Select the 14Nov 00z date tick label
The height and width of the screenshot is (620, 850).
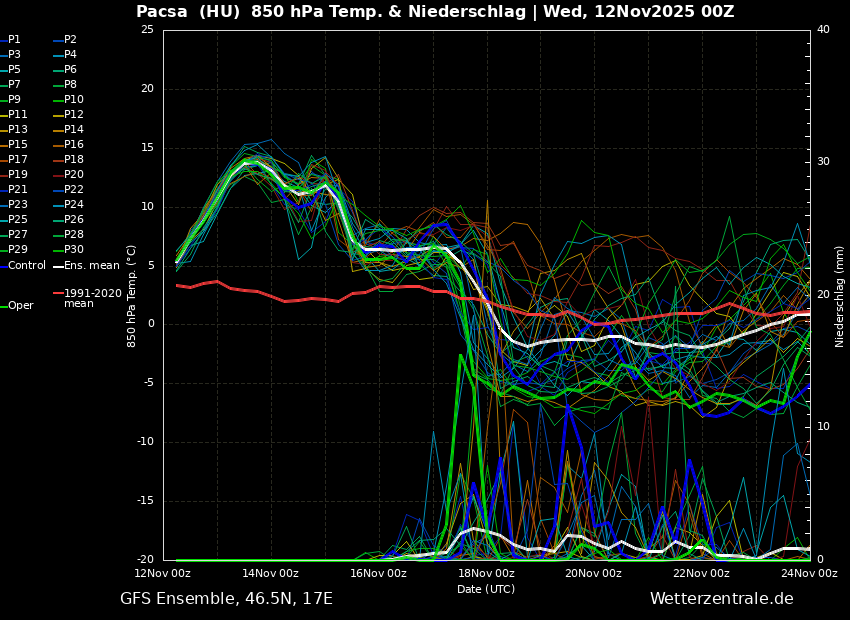tap(270, 574)
